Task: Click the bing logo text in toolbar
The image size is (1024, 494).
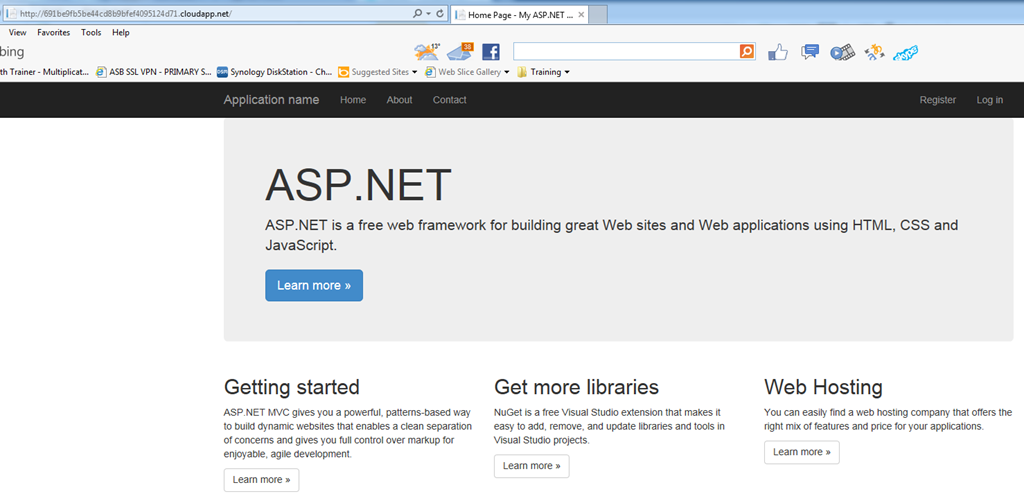Action: [x=12, y=52]
